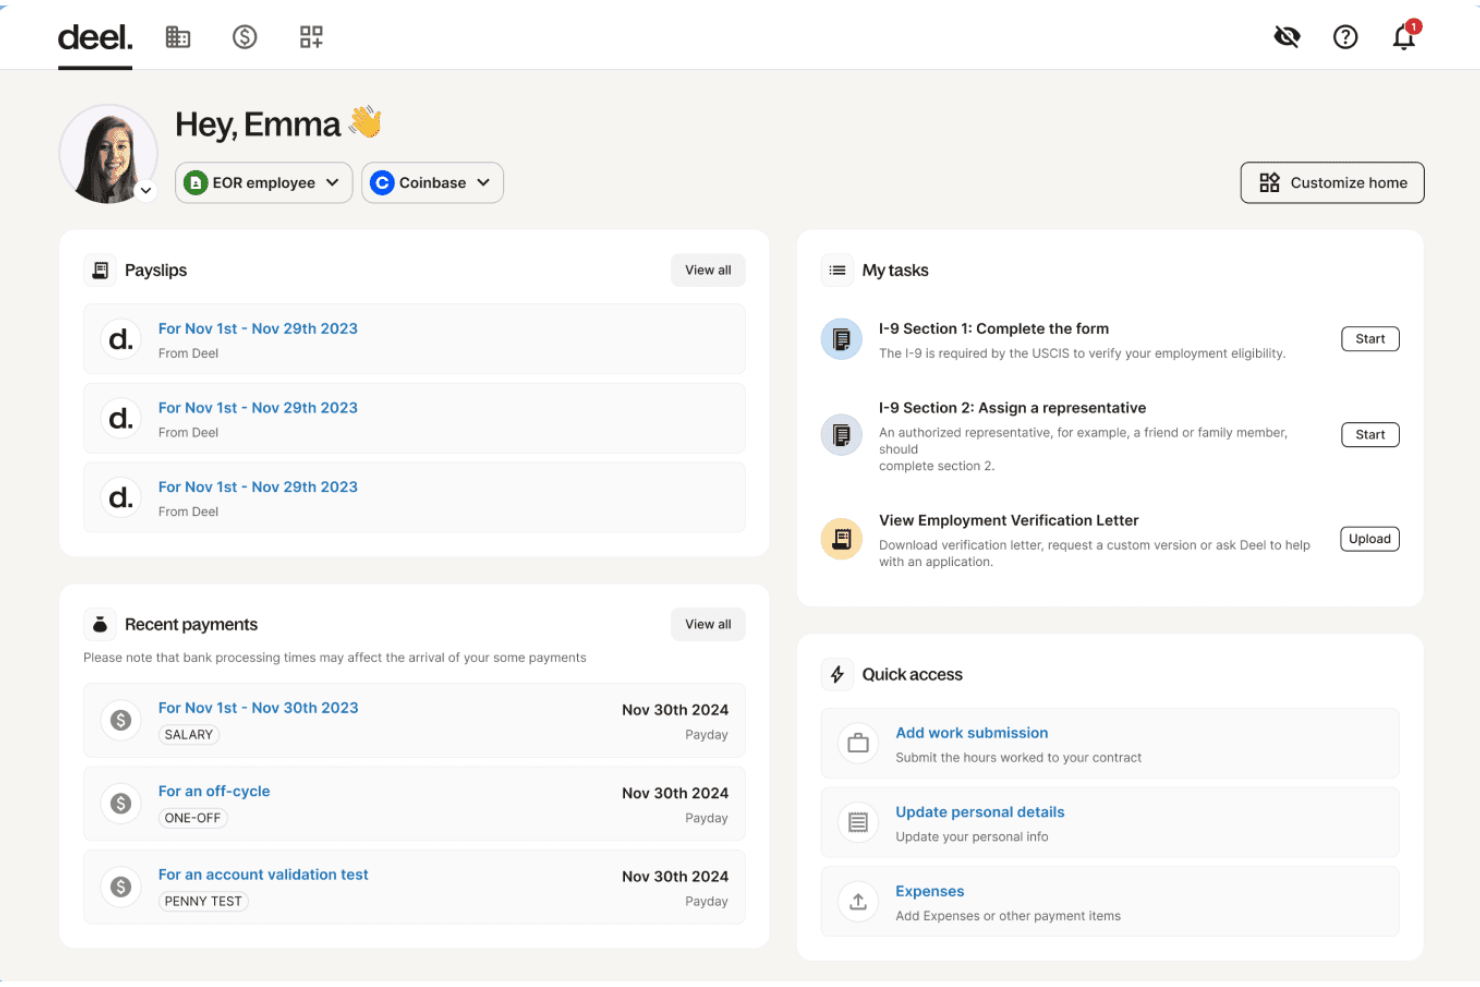1480x987 pixels.
Task: Click the dollar icon on the penny test payment
Action: 121,886
